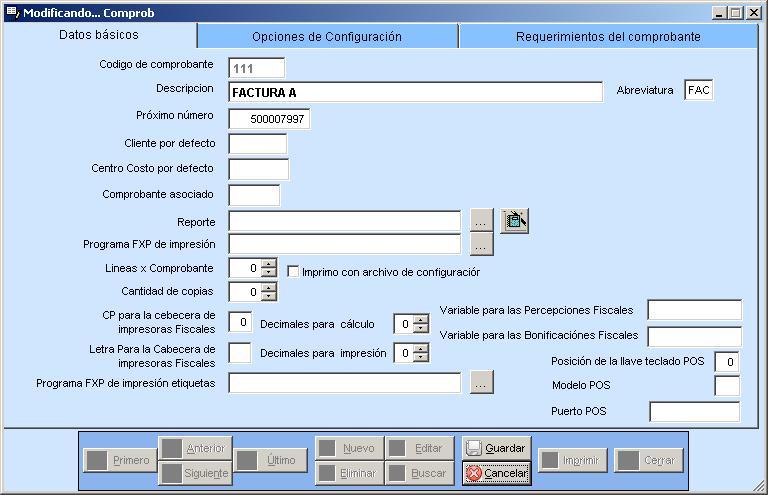Switch to Opciones de Configuración tab
Image resolution: width=768 pixels, height=495 pixels.
point(327,37)
